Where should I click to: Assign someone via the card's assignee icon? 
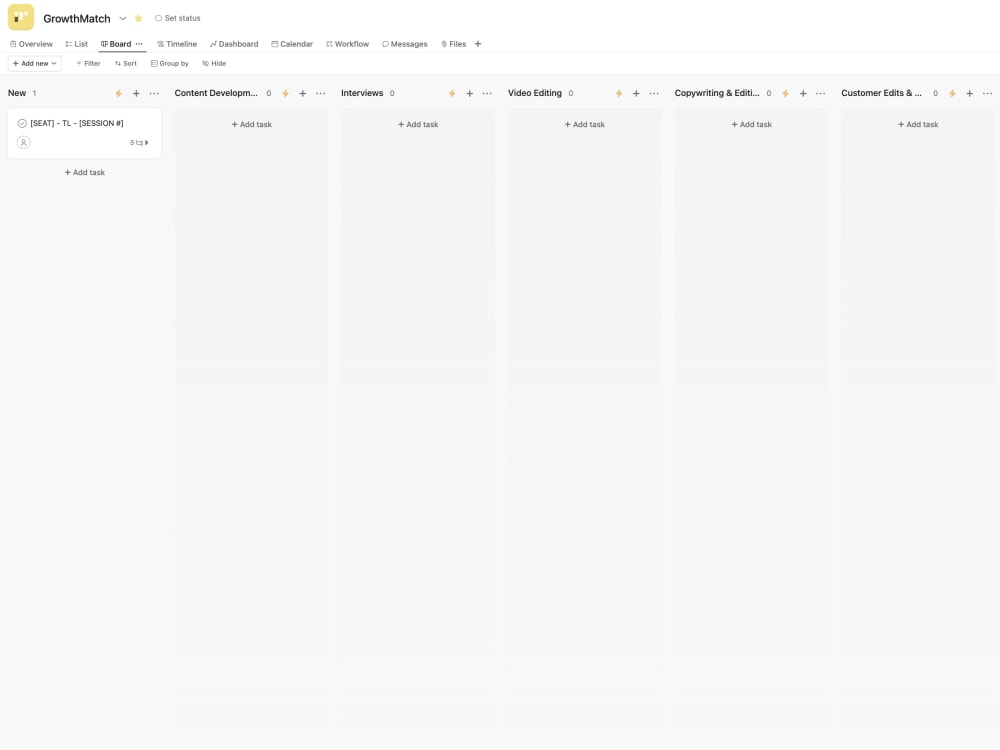pyautogui.click(x=23, y=142)
